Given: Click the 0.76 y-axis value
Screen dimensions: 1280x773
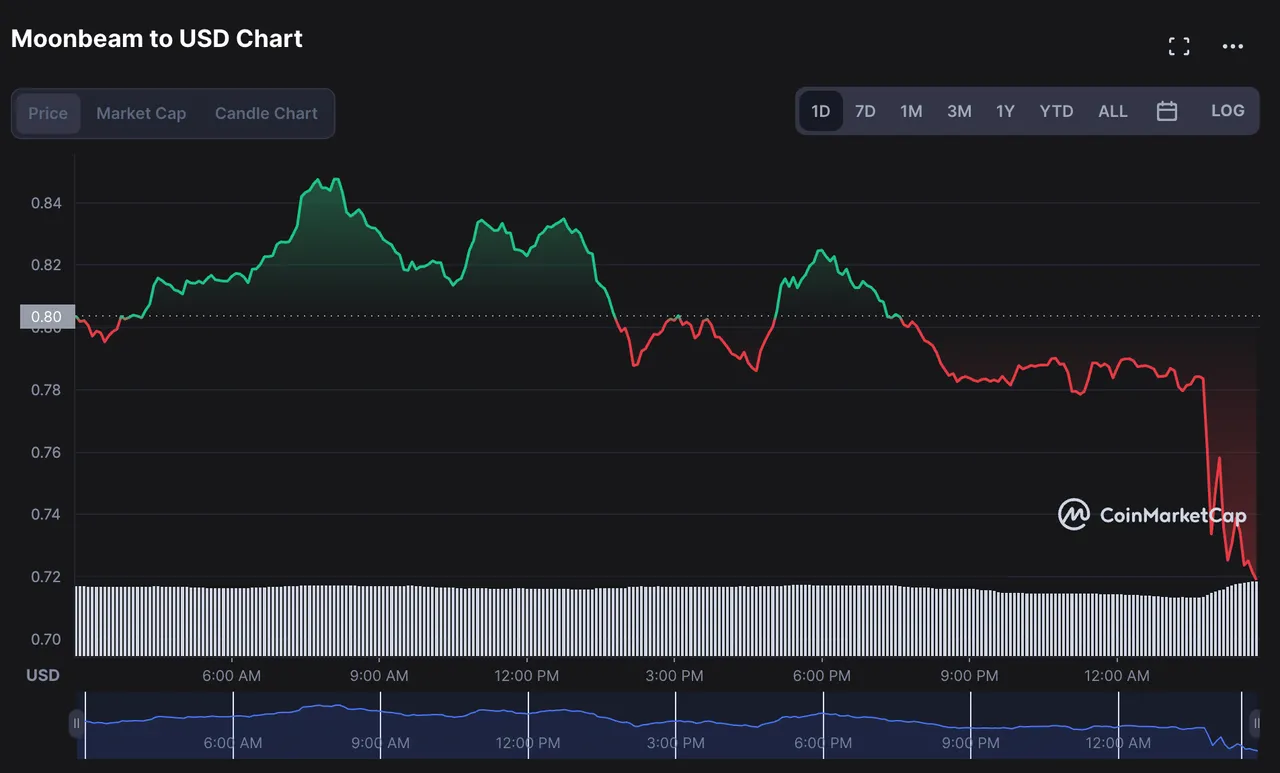Looking at the screenshot, I should [46, 452].
